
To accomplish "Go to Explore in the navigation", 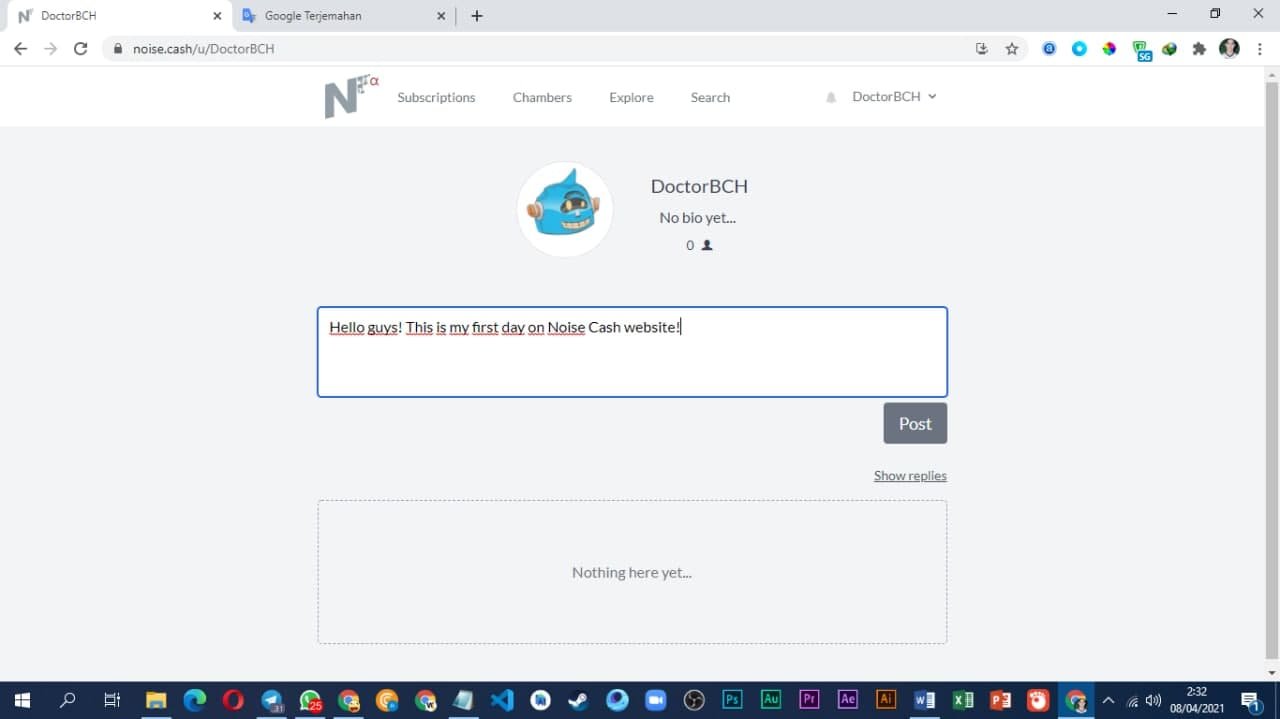I will coord(631,97).
